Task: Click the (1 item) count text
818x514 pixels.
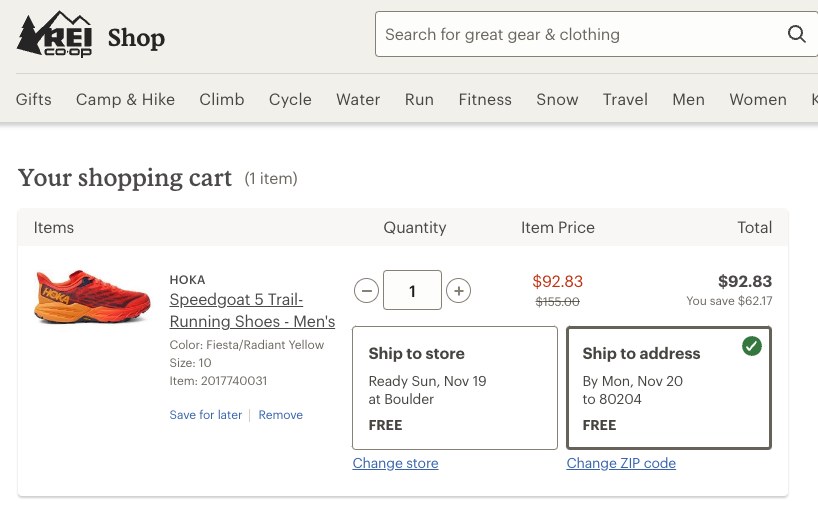Action: (x=271, y=178)
